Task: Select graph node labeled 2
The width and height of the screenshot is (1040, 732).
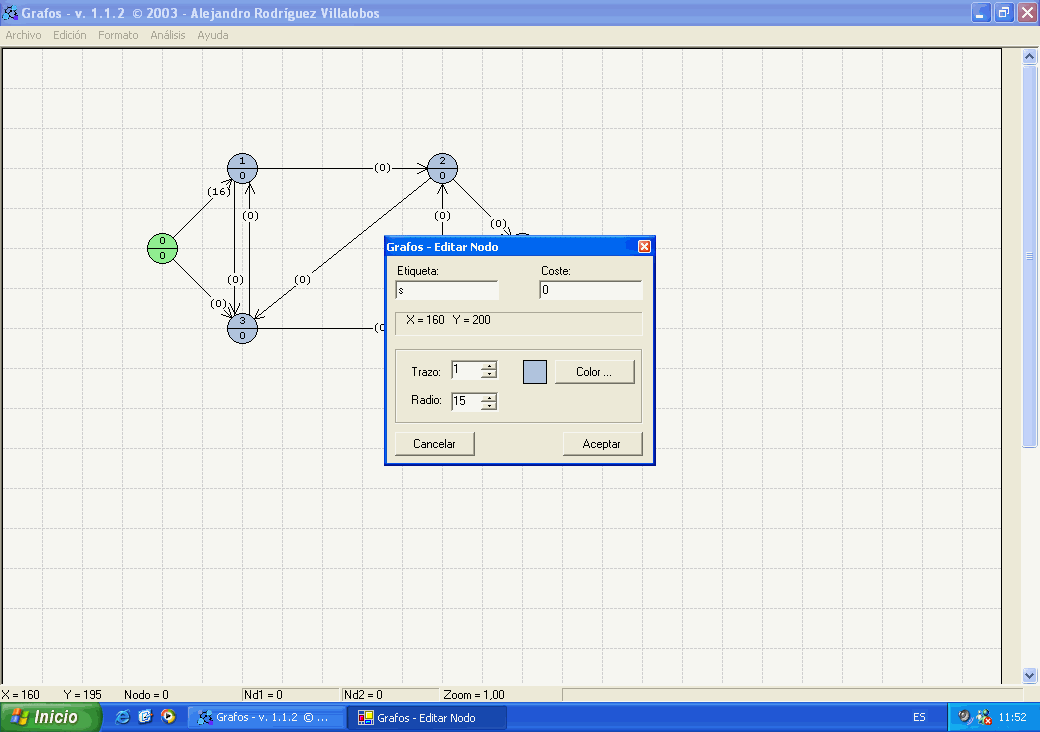Action: click(x=442, y=168)
